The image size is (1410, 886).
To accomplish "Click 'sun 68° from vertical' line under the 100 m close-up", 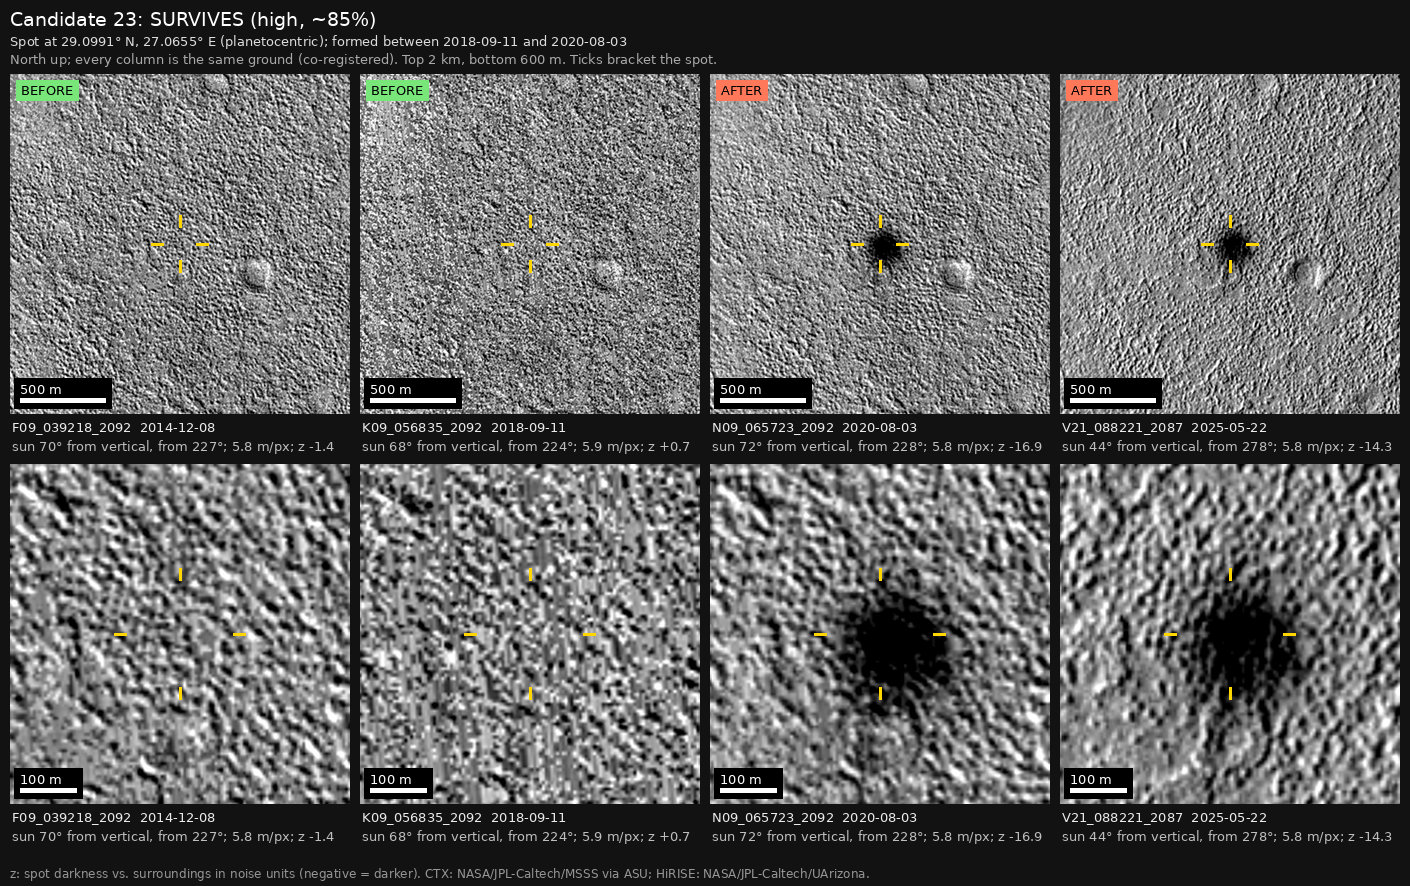I will click(526, 837).
